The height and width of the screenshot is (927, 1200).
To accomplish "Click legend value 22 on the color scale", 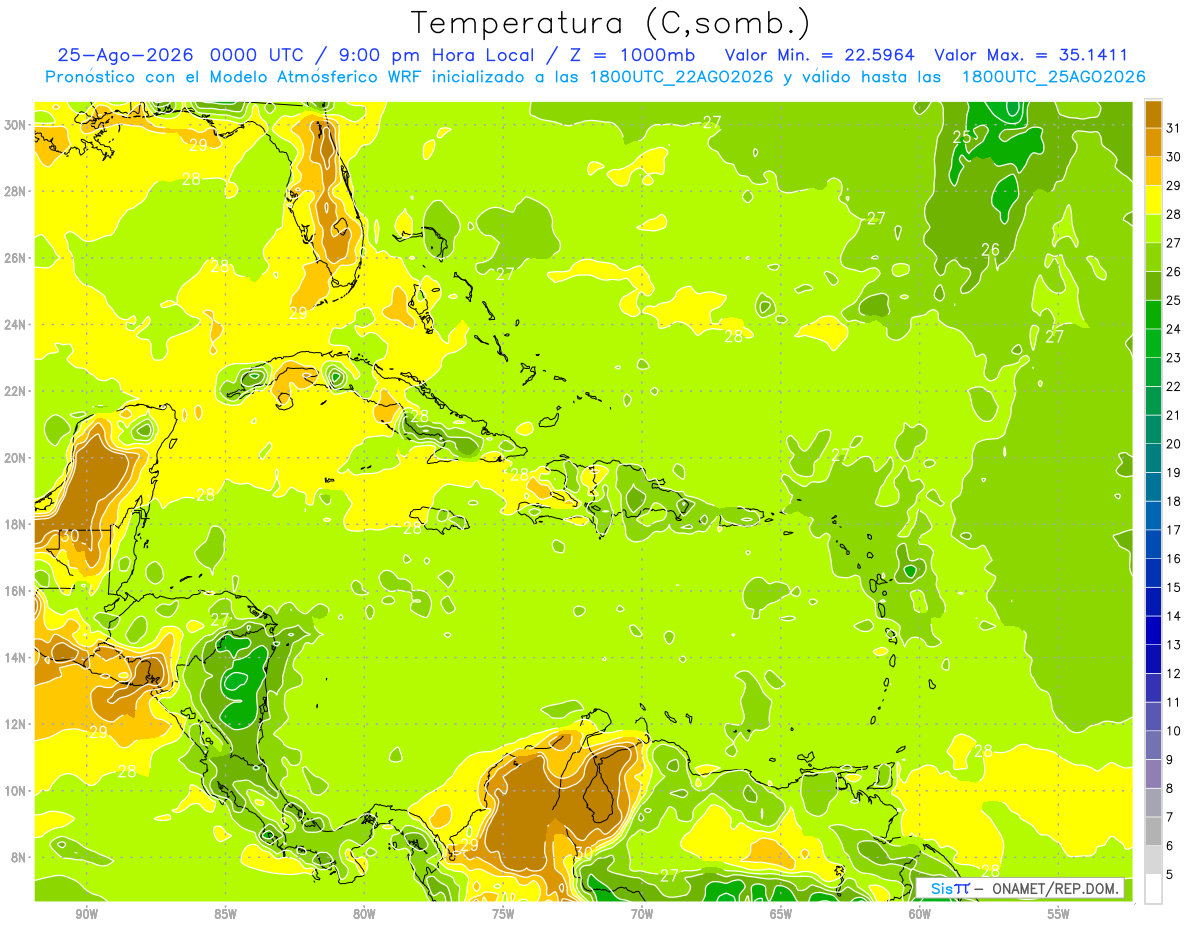I will coord(1174,387).
